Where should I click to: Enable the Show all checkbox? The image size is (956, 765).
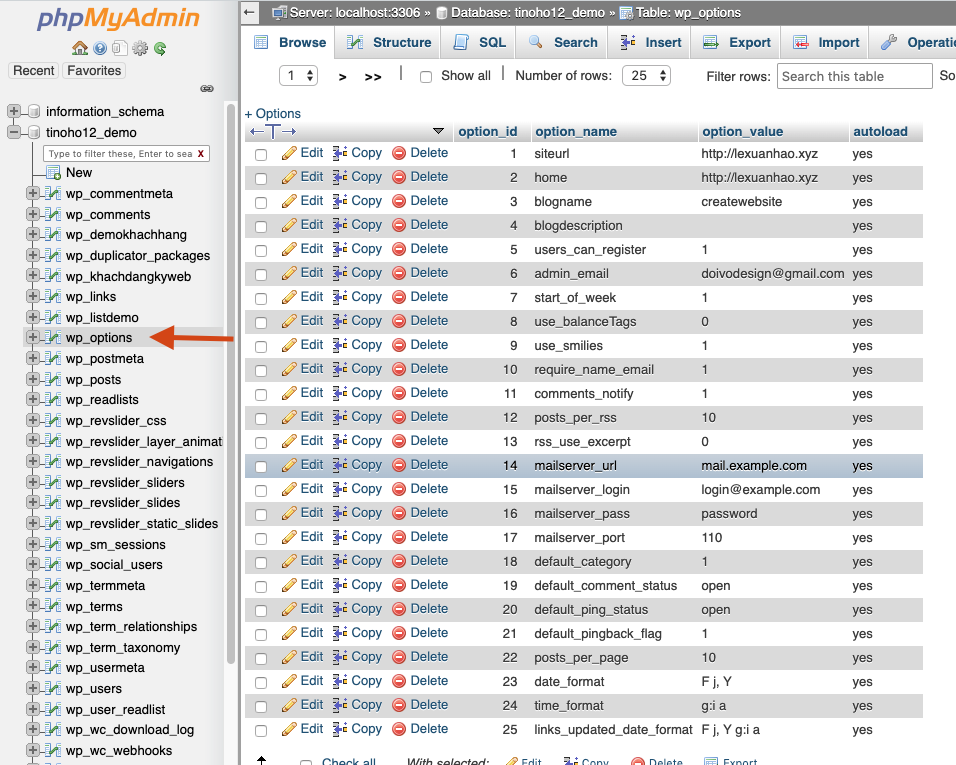pyautogui.click(x=425, y=75)
